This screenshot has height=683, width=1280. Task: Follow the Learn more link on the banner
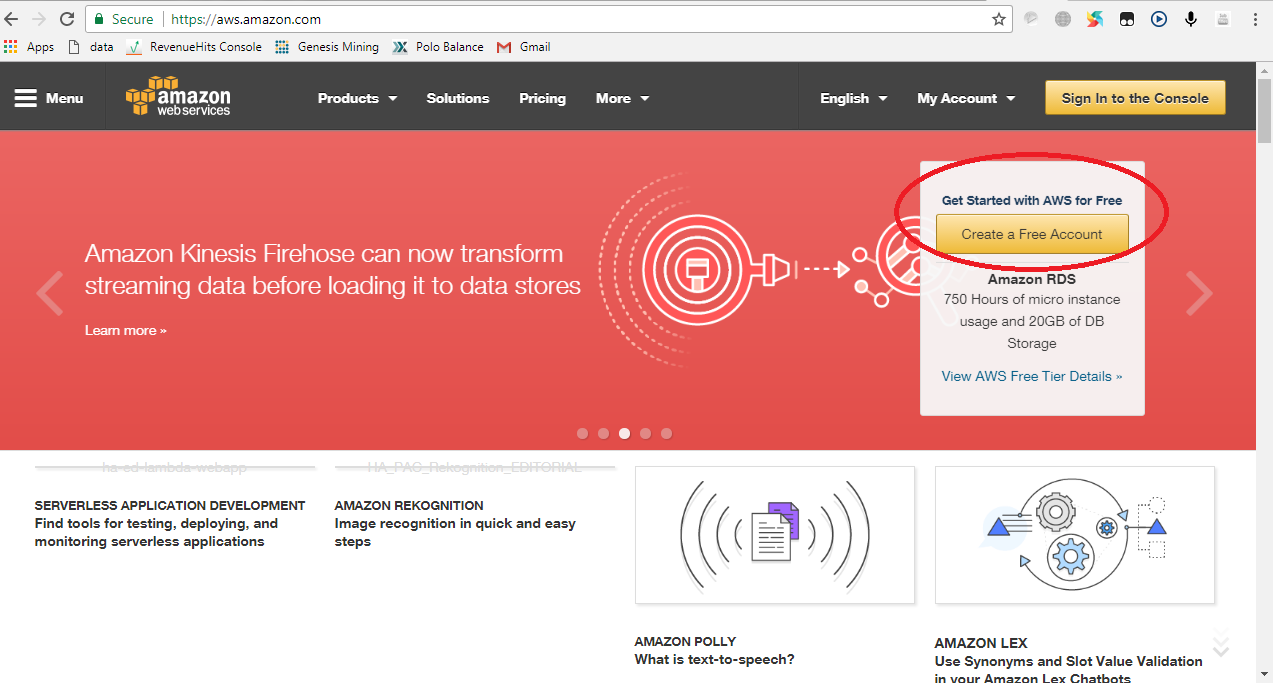tap(126, 330)
